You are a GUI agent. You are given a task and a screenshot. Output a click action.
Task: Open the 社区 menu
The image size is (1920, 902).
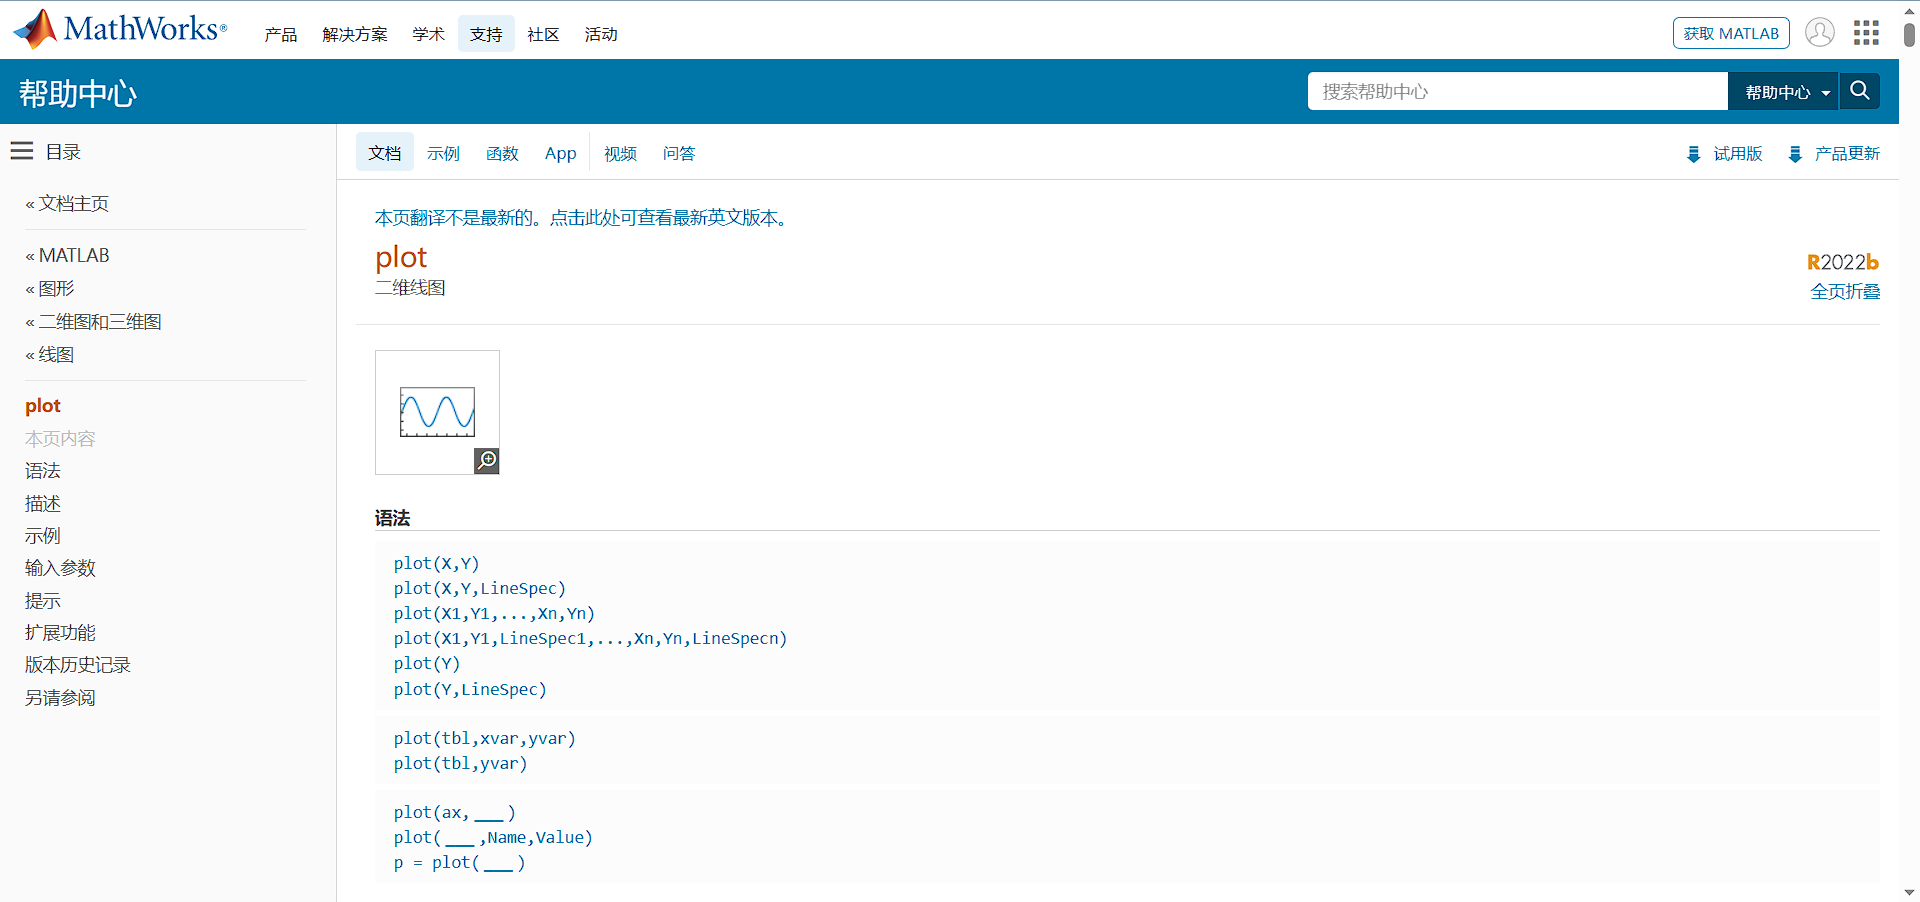click(x=543, y=34)
